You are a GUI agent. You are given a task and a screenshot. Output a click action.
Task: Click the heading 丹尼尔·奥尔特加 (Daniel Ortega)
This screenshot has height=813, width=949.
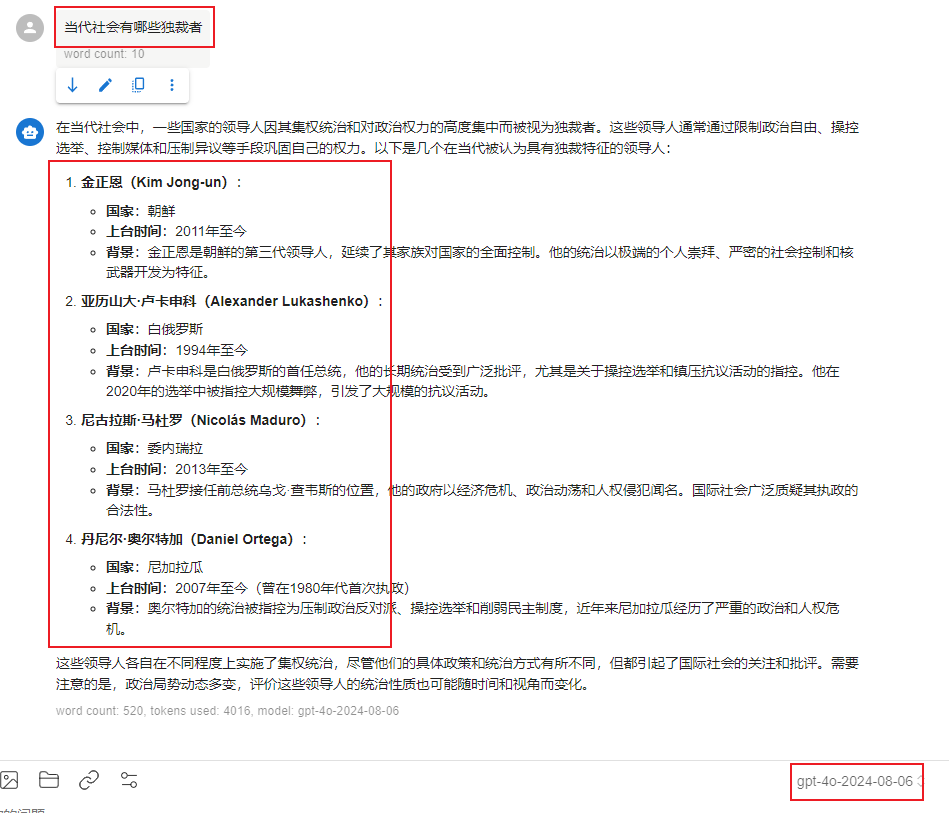[194, 539]
